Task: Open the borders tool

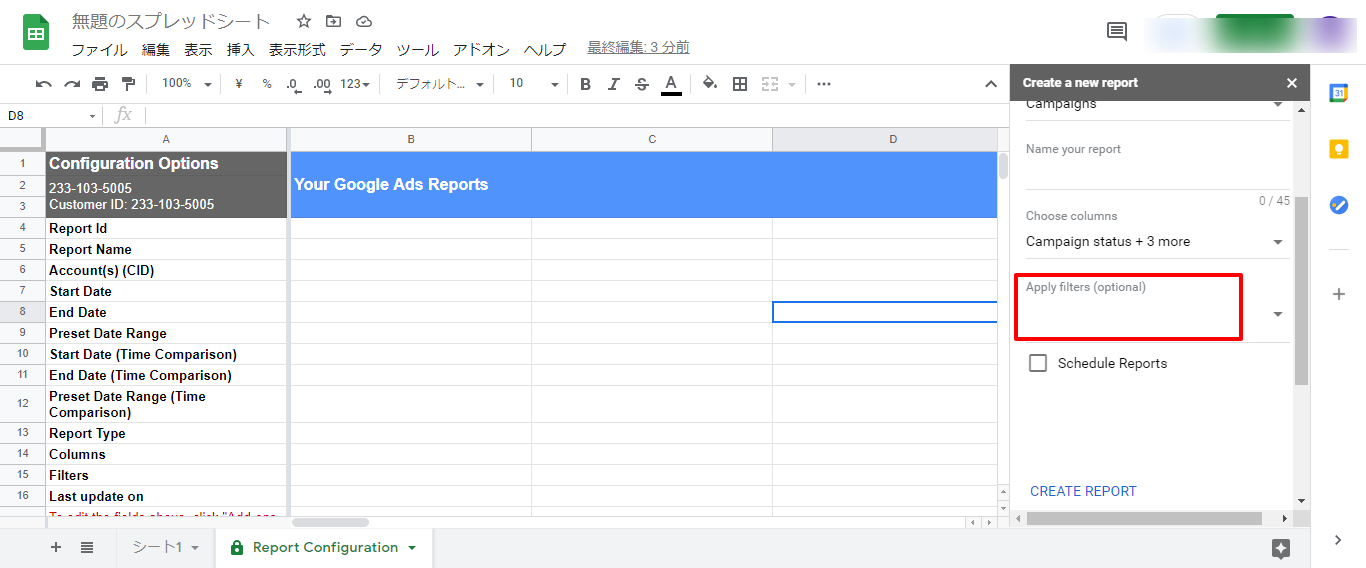Action: [x=740, y=84]
